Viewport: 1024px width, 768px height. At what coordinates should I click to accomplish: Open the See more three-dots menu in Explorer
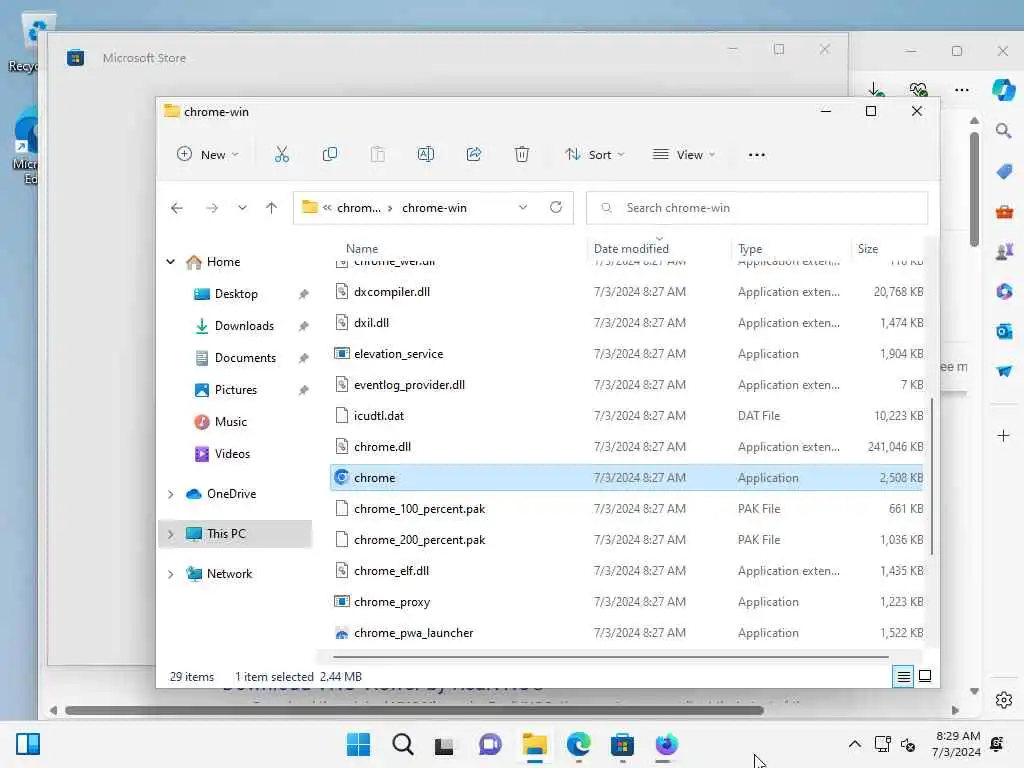[757, 155]
